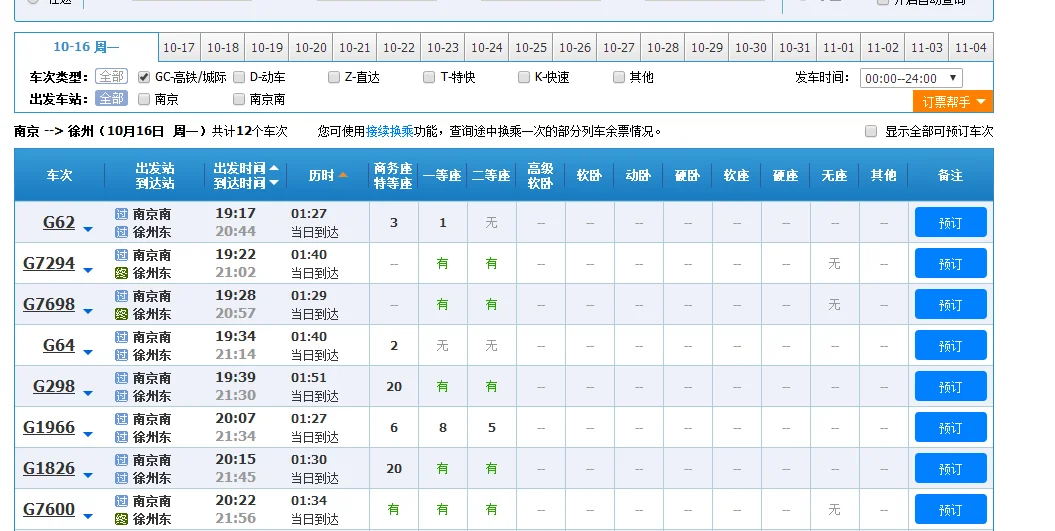Switch to the 10-20 date tab
This screenshot has width=1055, height=531.
(311, 48)
